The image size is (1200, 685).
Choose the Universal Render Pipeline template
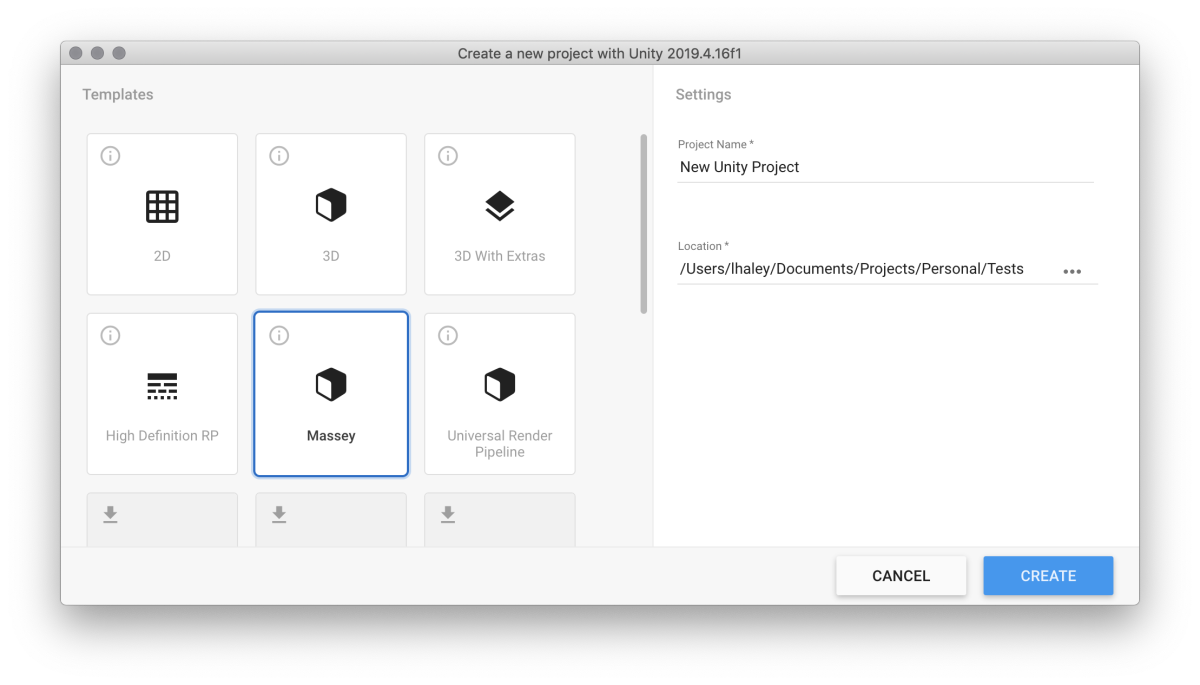(x=500, y=394)
